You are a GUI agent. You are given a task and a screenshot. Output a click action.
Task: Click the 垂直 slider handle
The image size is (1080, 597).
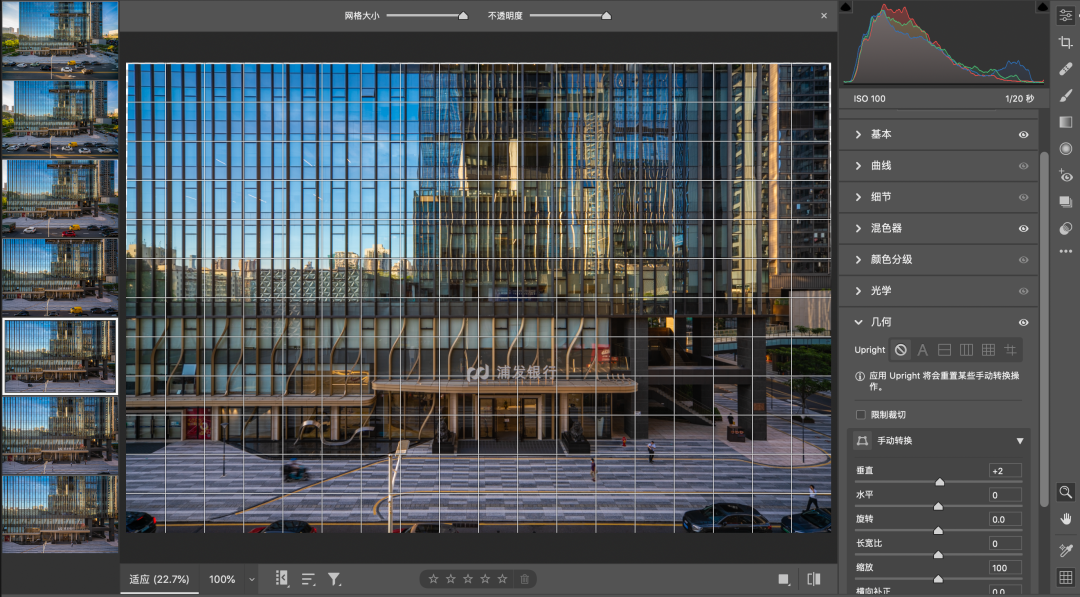(x=939, y=482)
